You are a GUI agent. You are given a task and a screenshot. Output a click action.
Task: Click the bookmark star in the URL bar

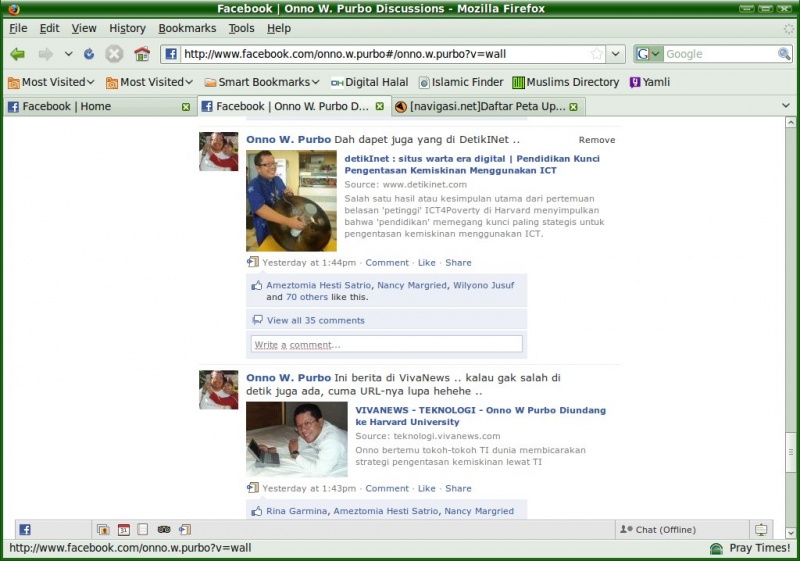pos(597,54)
